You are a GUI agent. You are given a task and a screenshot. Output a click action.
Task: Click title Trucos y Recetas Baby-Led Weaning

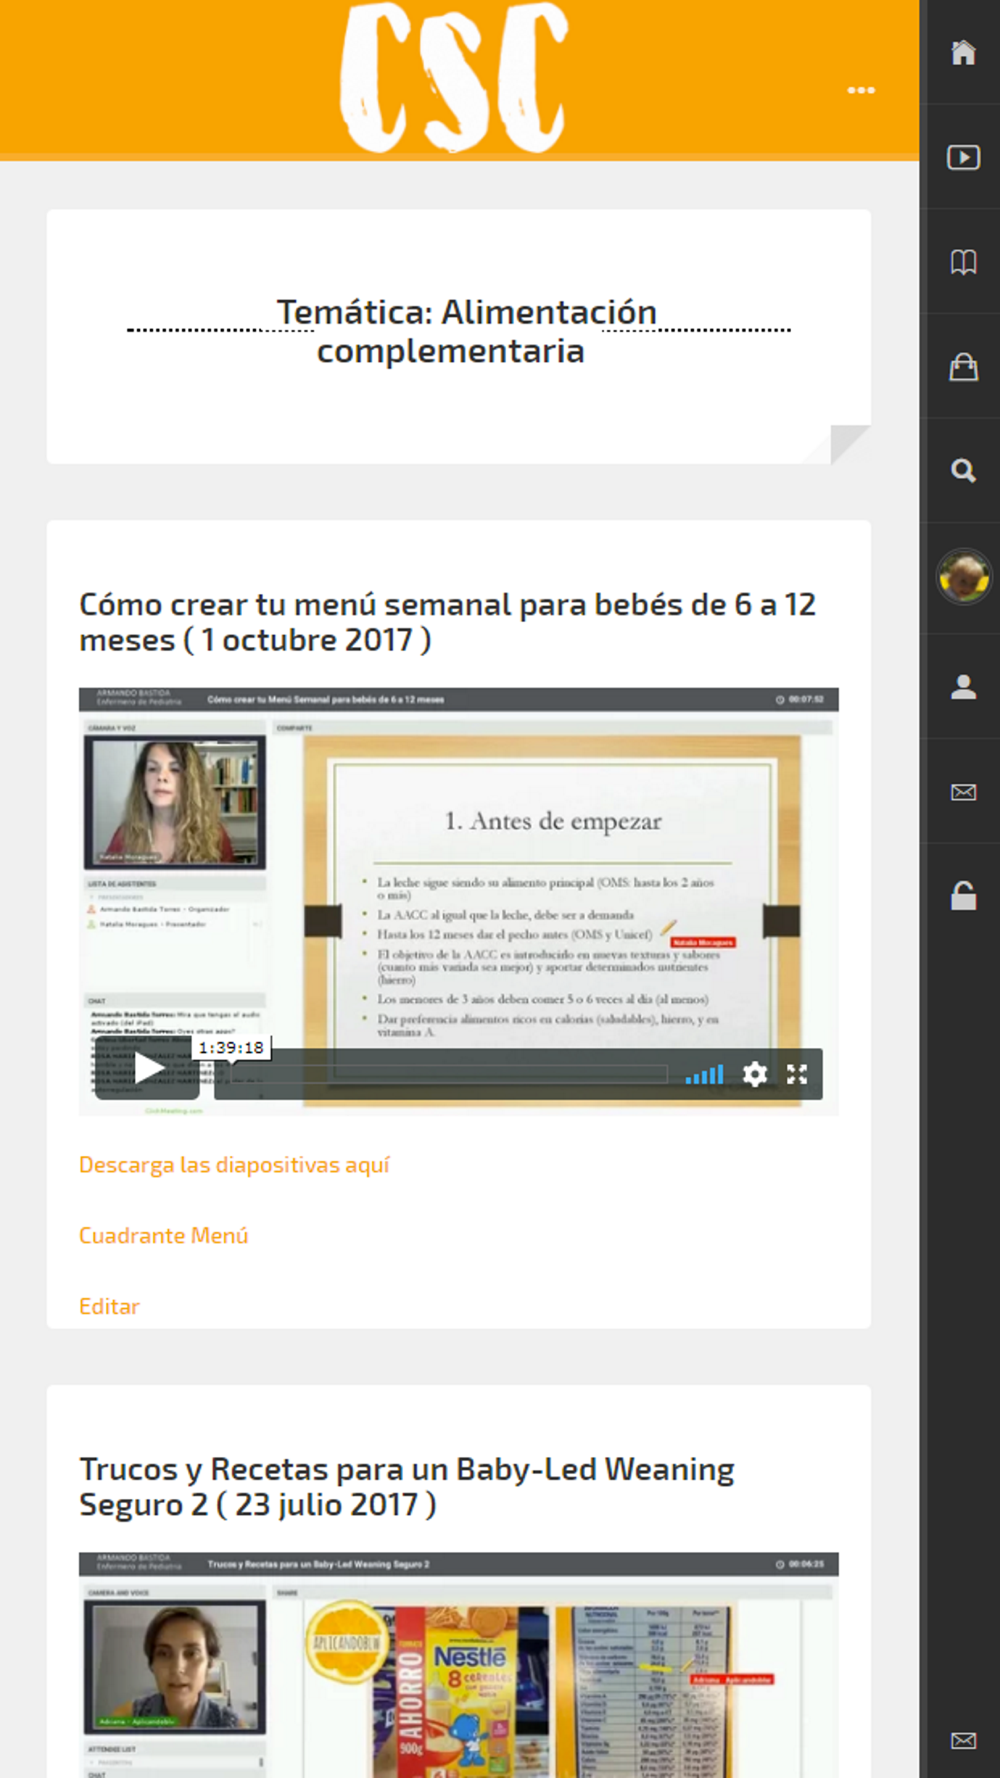pyautogui.click(x=406, y=1487)
